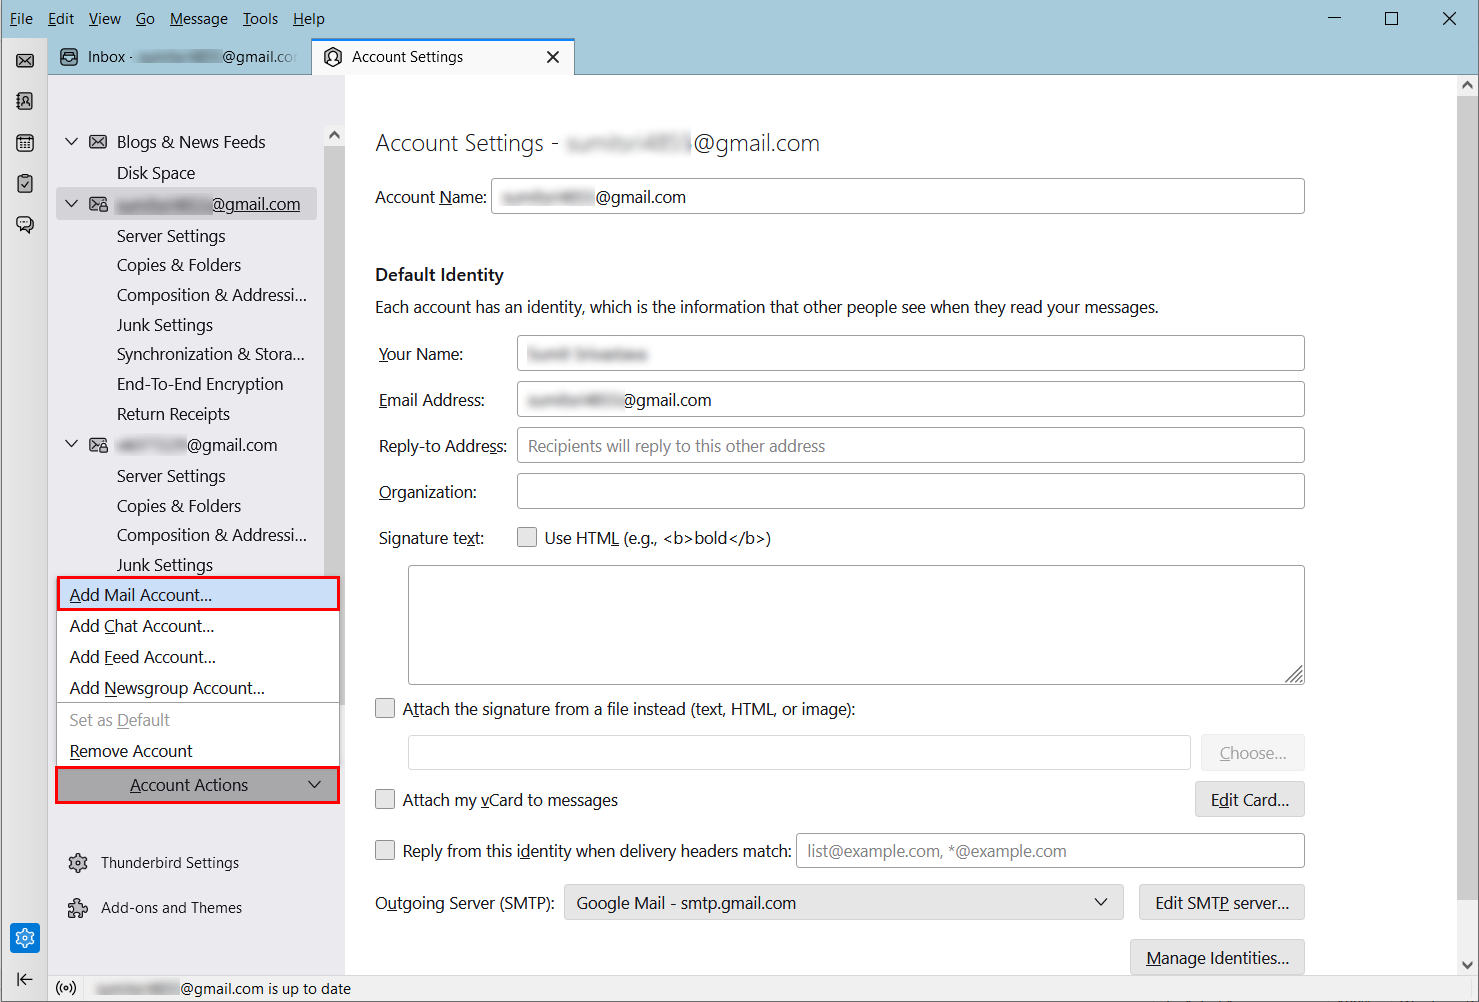Collapse the non-highlighted Gmail account tree node
The width and height of the screenshot is (1479, 1002).
72,445
